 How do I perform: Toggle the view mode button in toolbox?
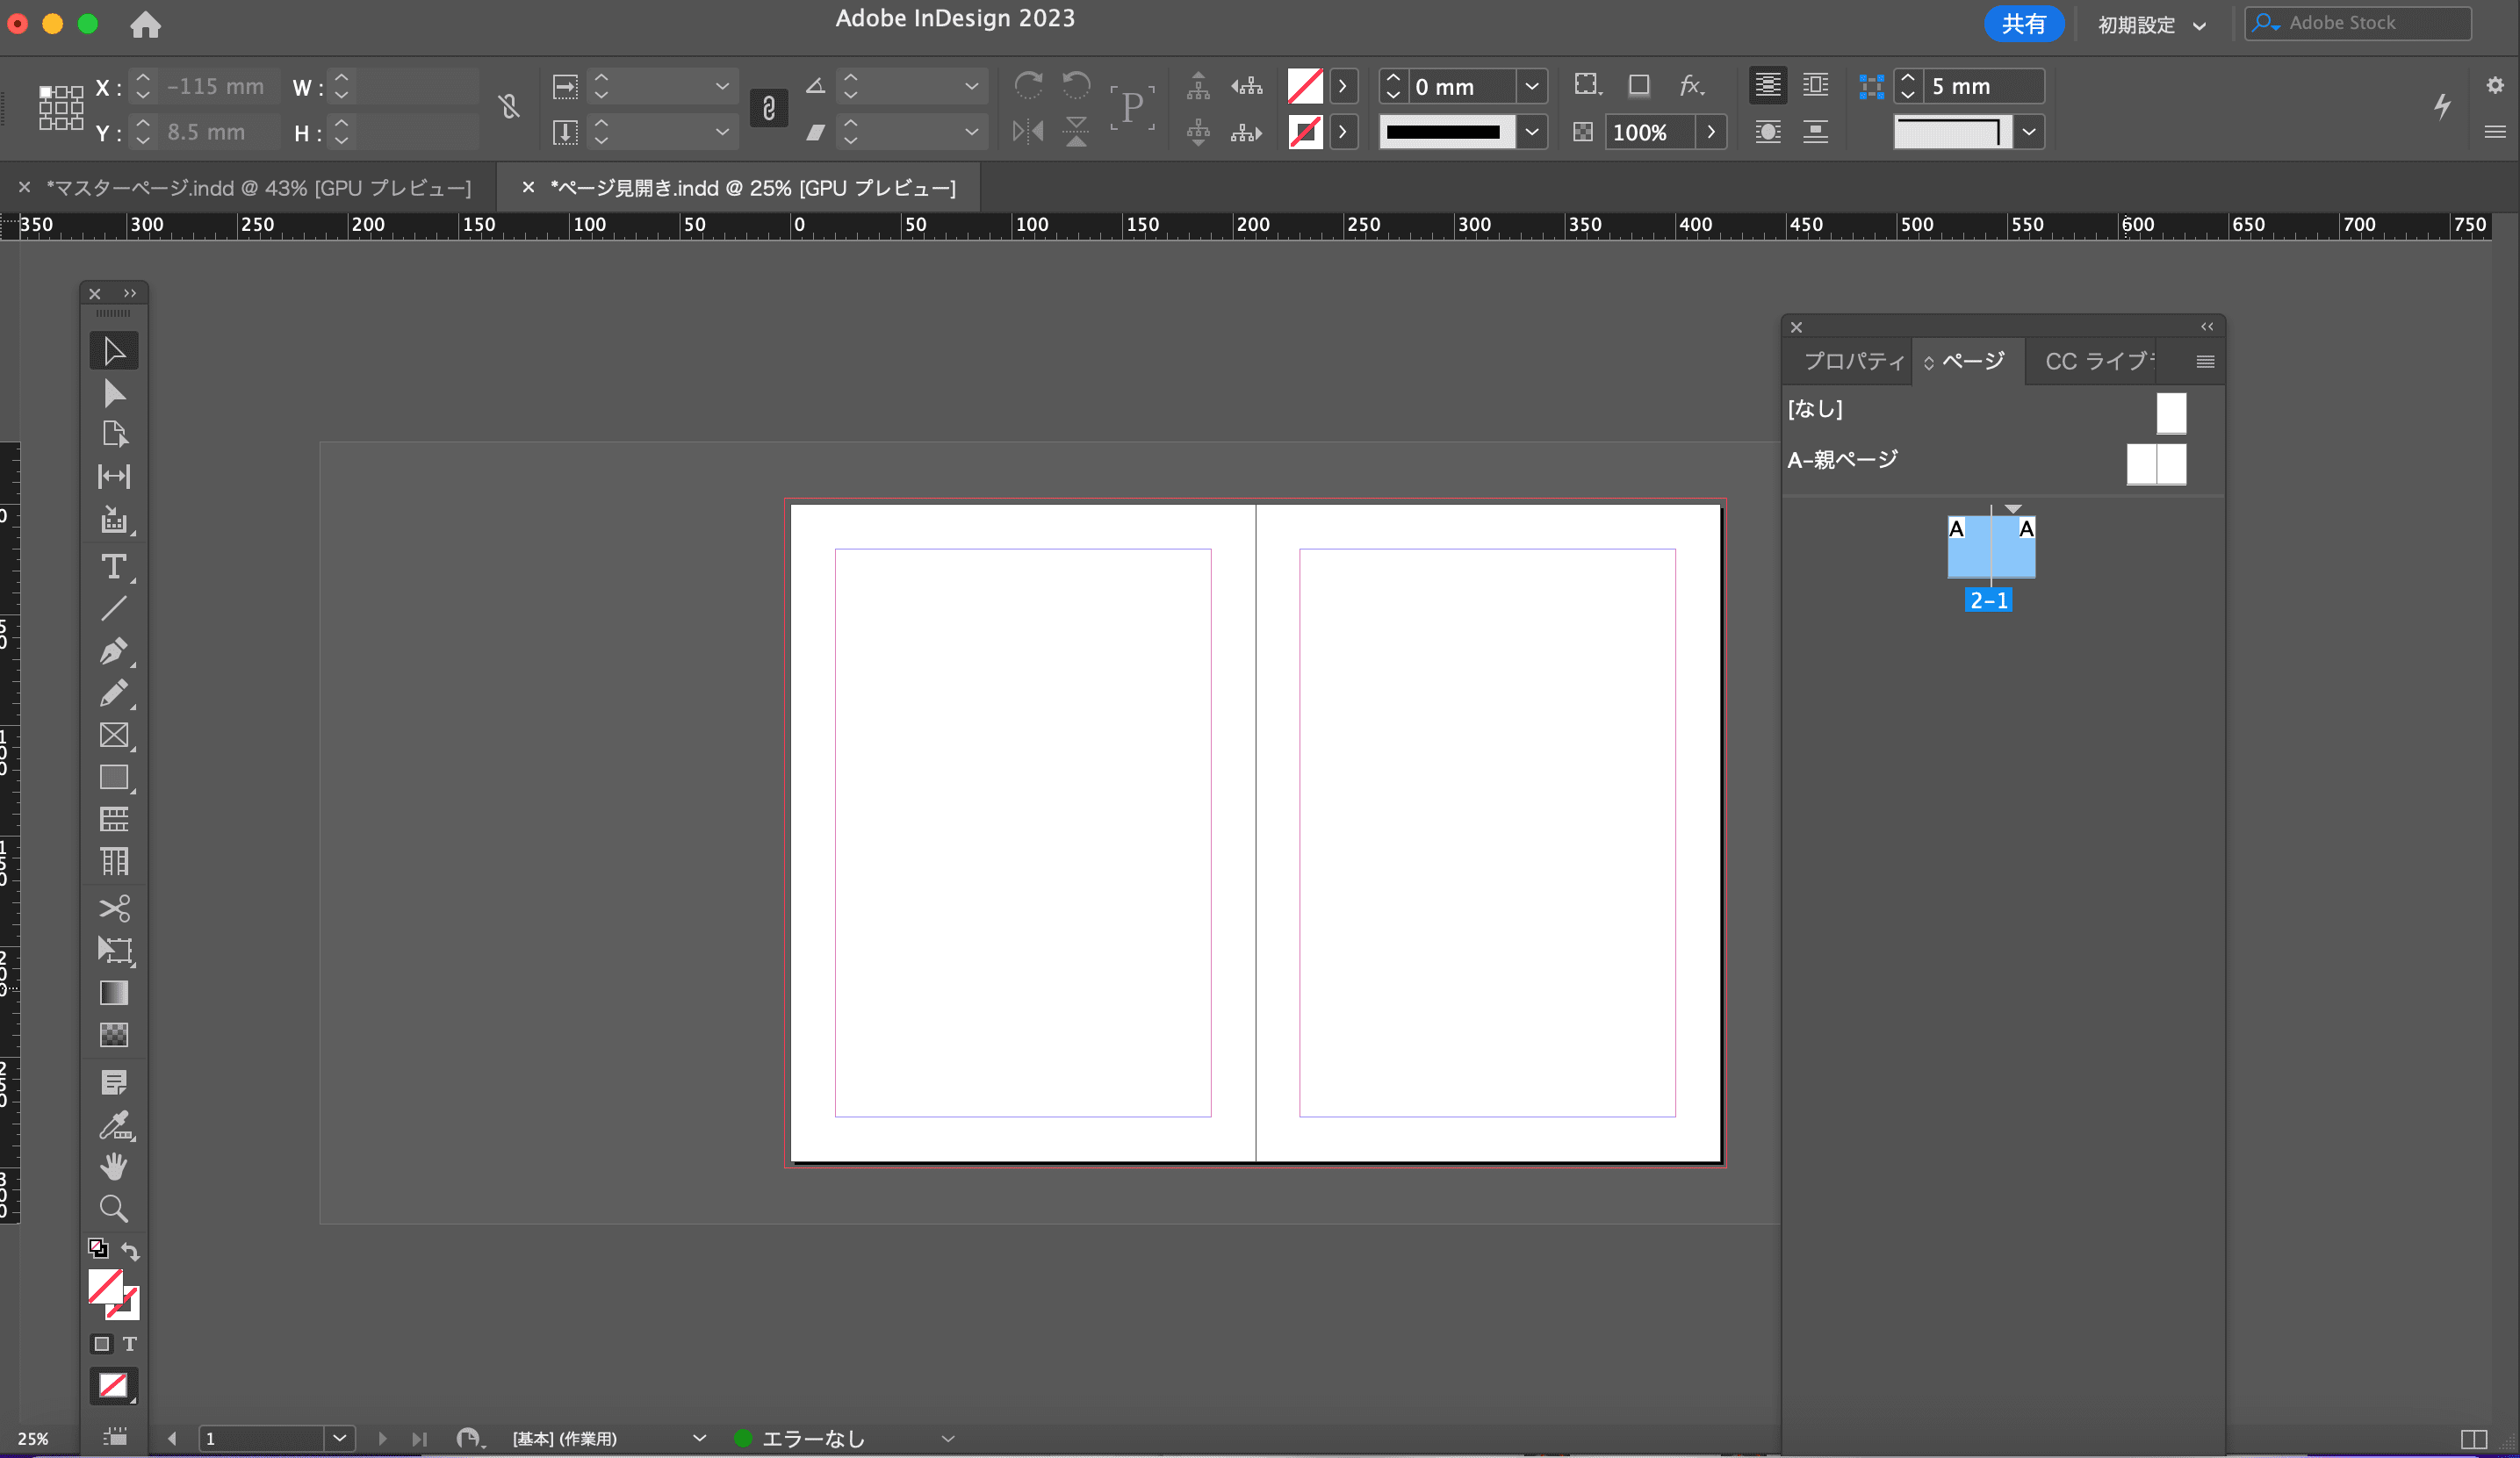pos(114,1438)
